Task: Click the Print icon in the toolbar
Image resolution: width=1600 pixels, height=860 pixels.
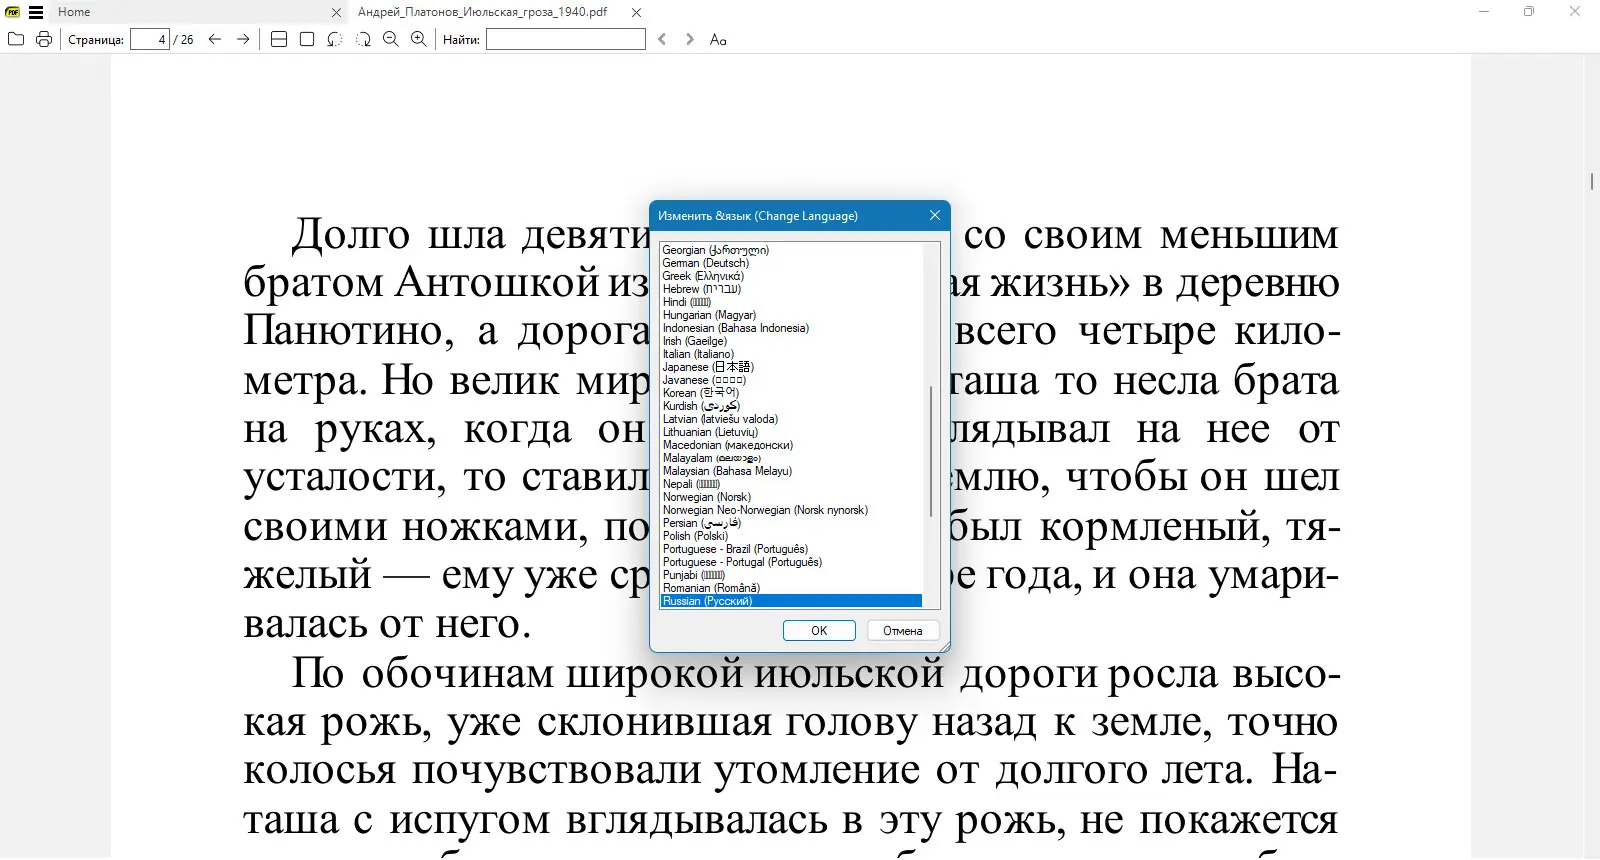Action: [44, 39]
